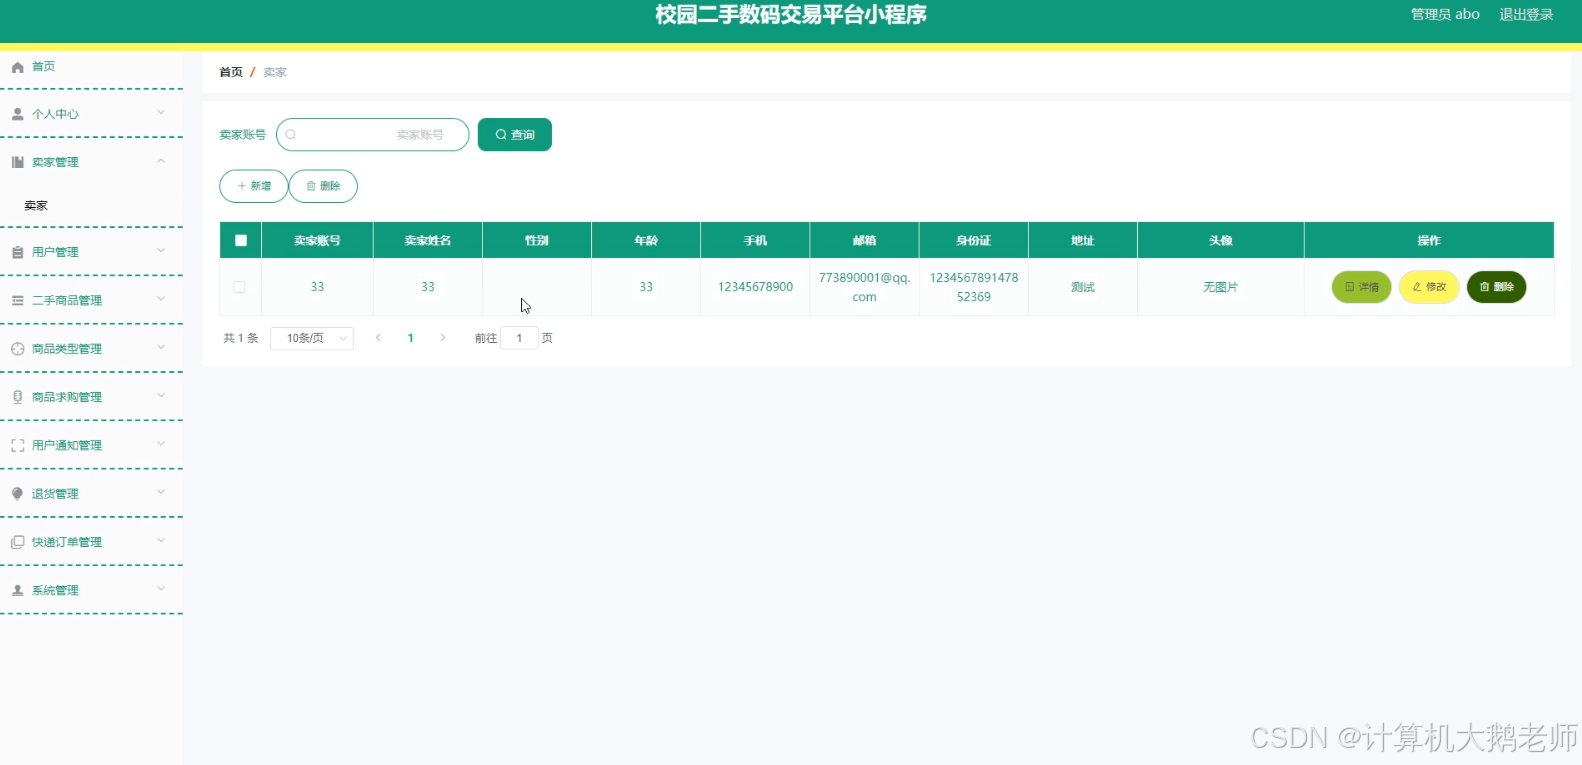The width and height of the screenshot is (1582, 765).
Task: Click the 测试 address cell
Action: click(1082, 287)
